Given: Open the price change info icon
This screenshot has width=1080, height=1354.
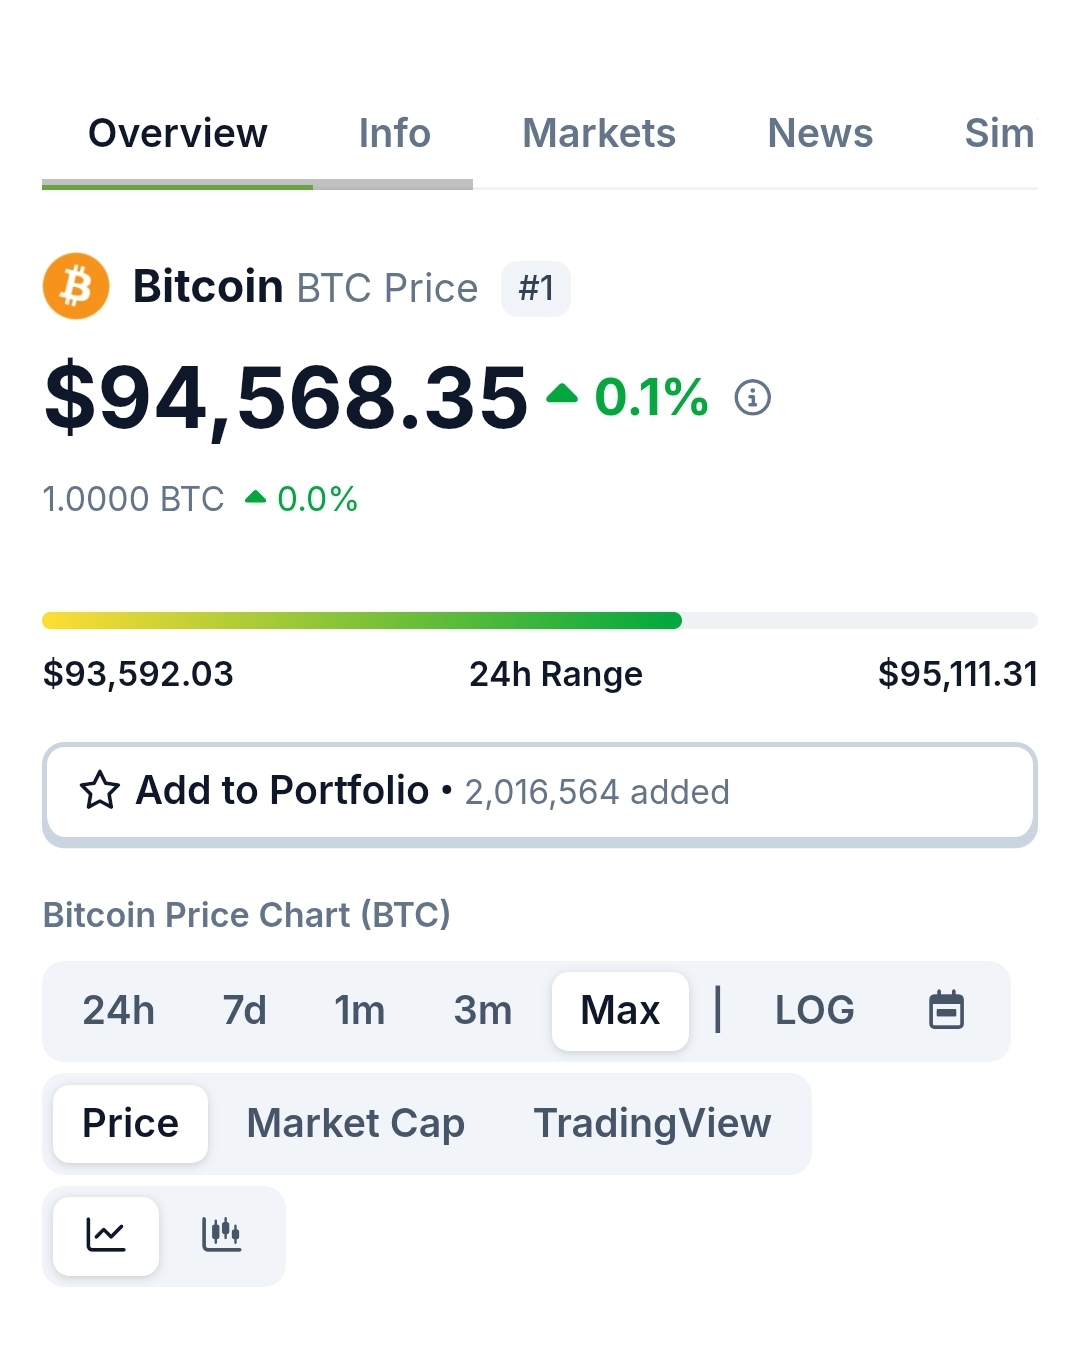Looking at the screenshot, I should tap(753, 398).
